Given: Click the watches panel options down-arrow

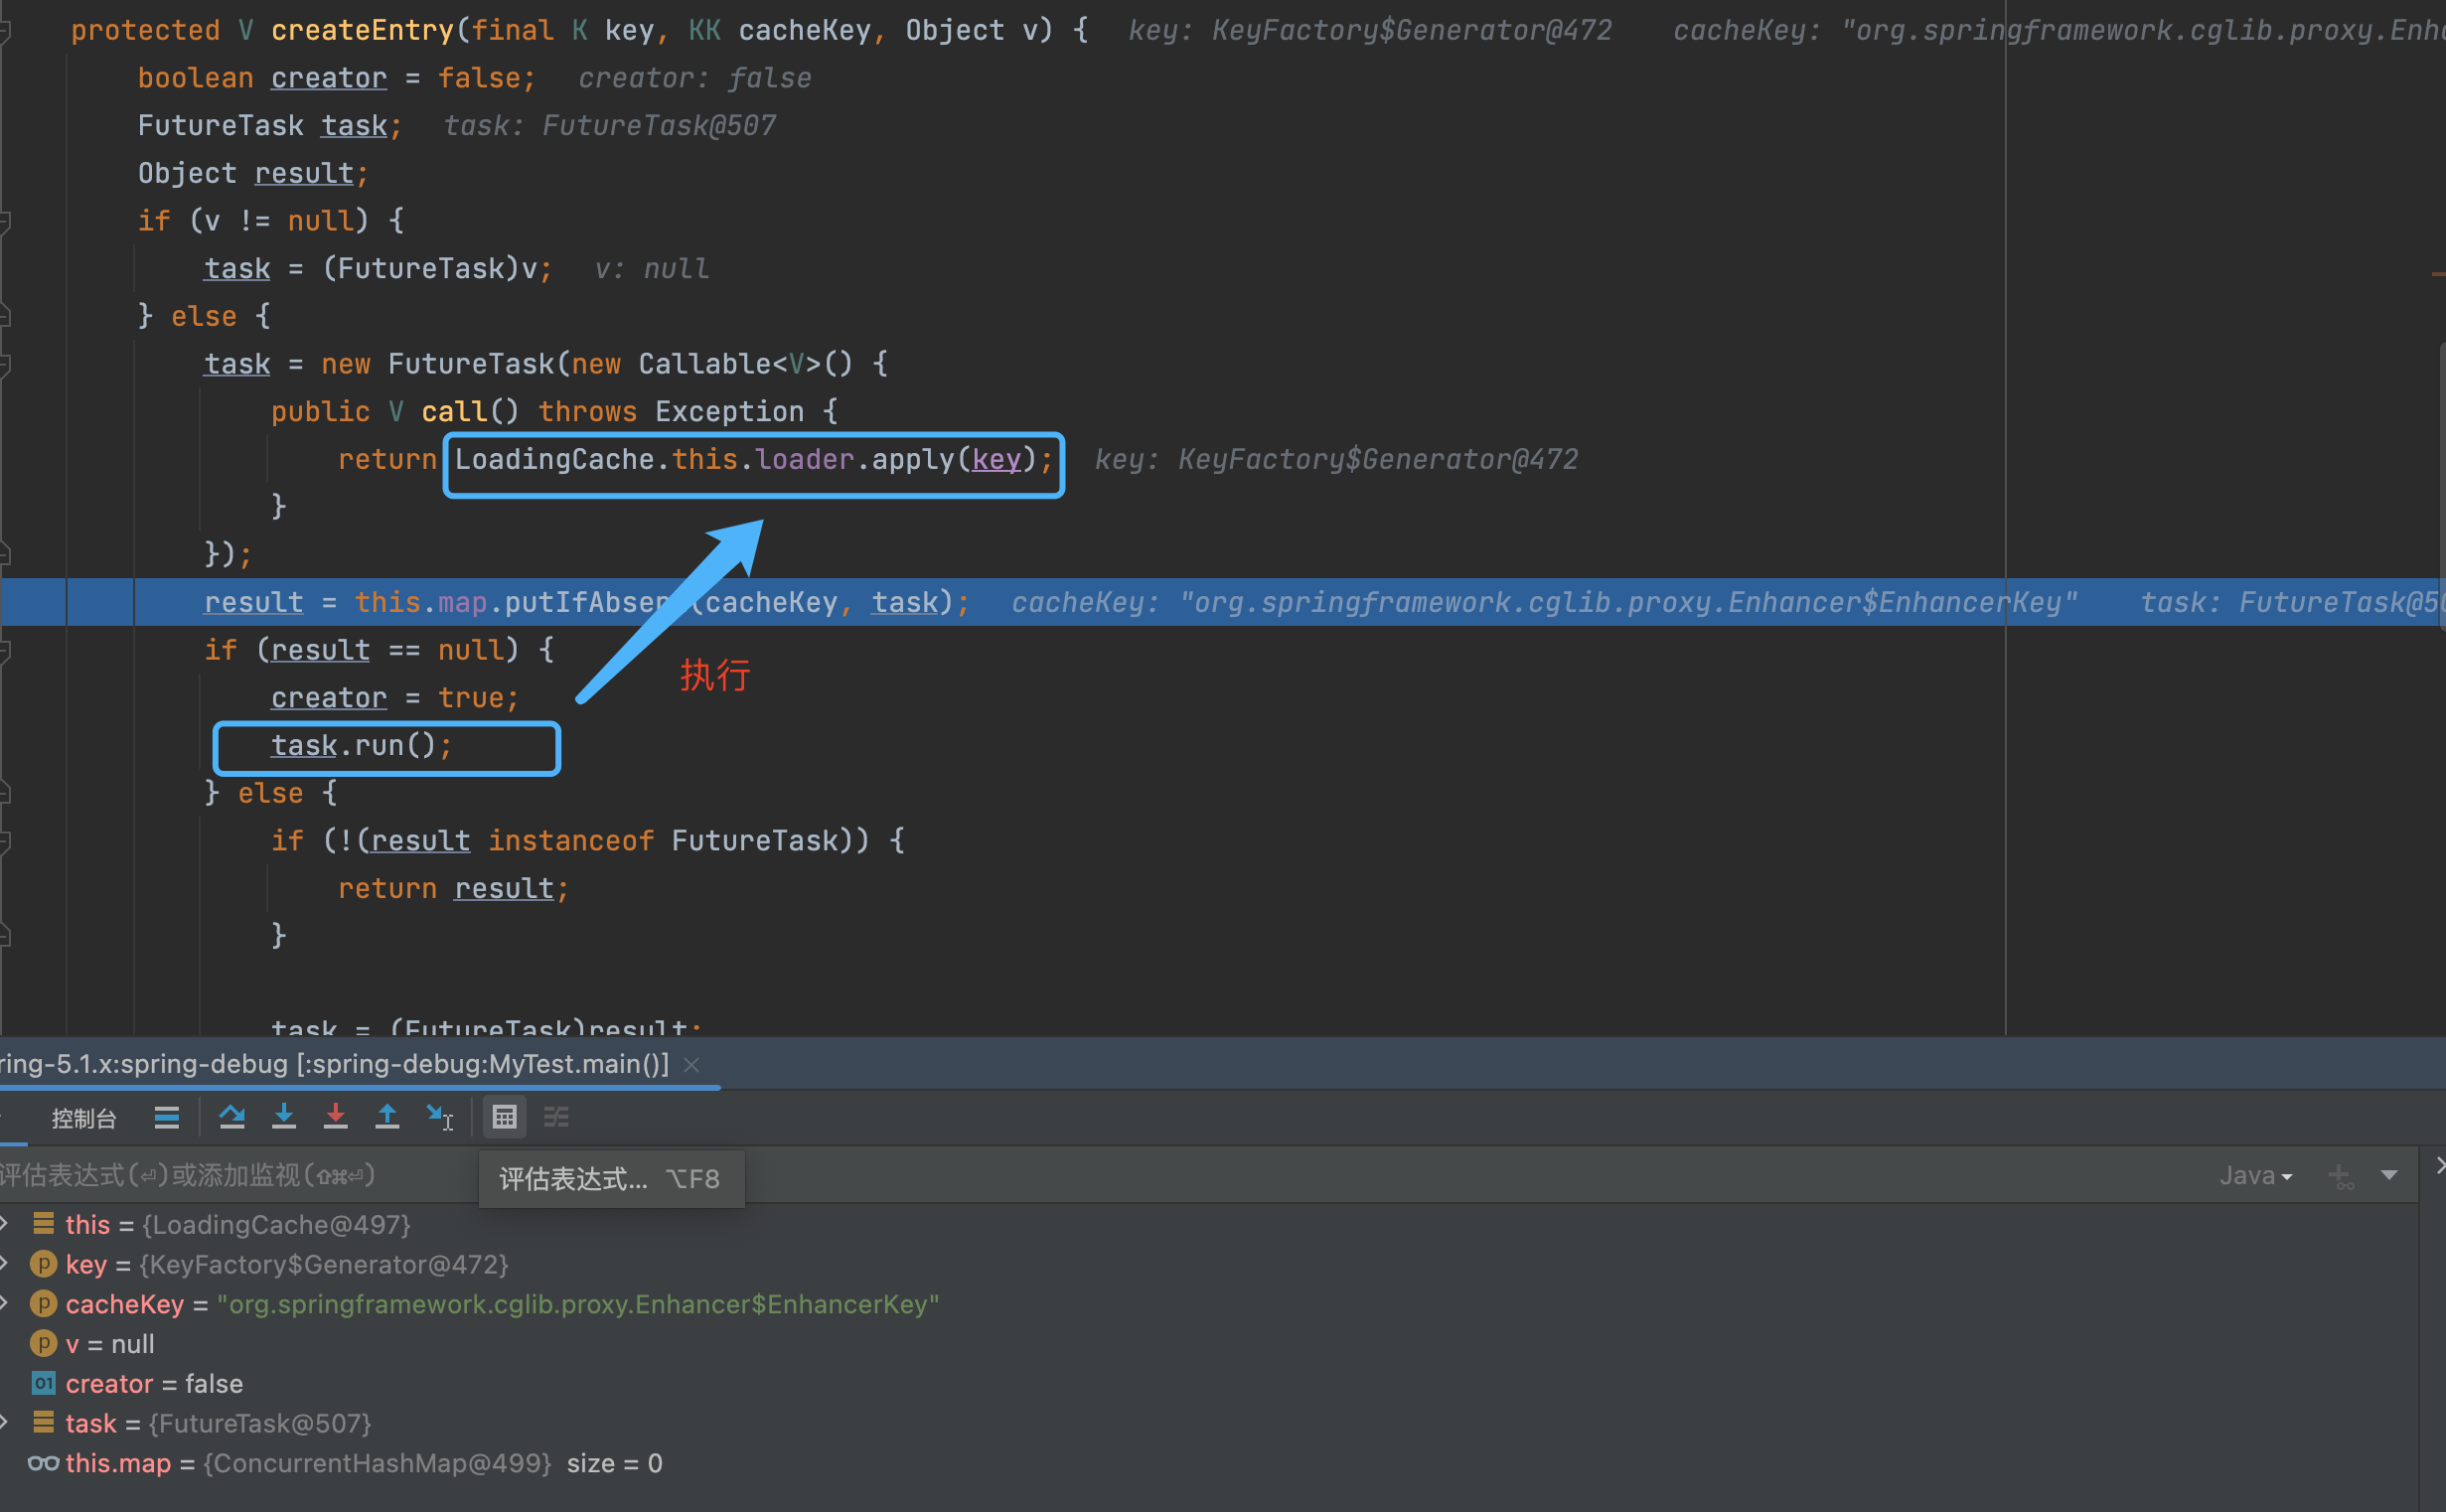Looking at the screenshot, I should pos(2389,1175).
